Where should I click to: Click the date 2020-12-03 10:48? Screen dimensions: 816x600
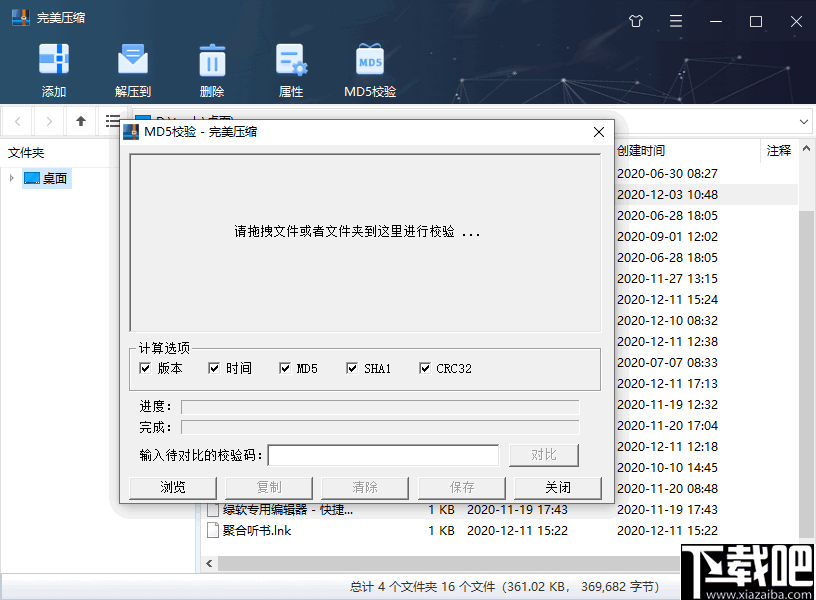[667, 195]
